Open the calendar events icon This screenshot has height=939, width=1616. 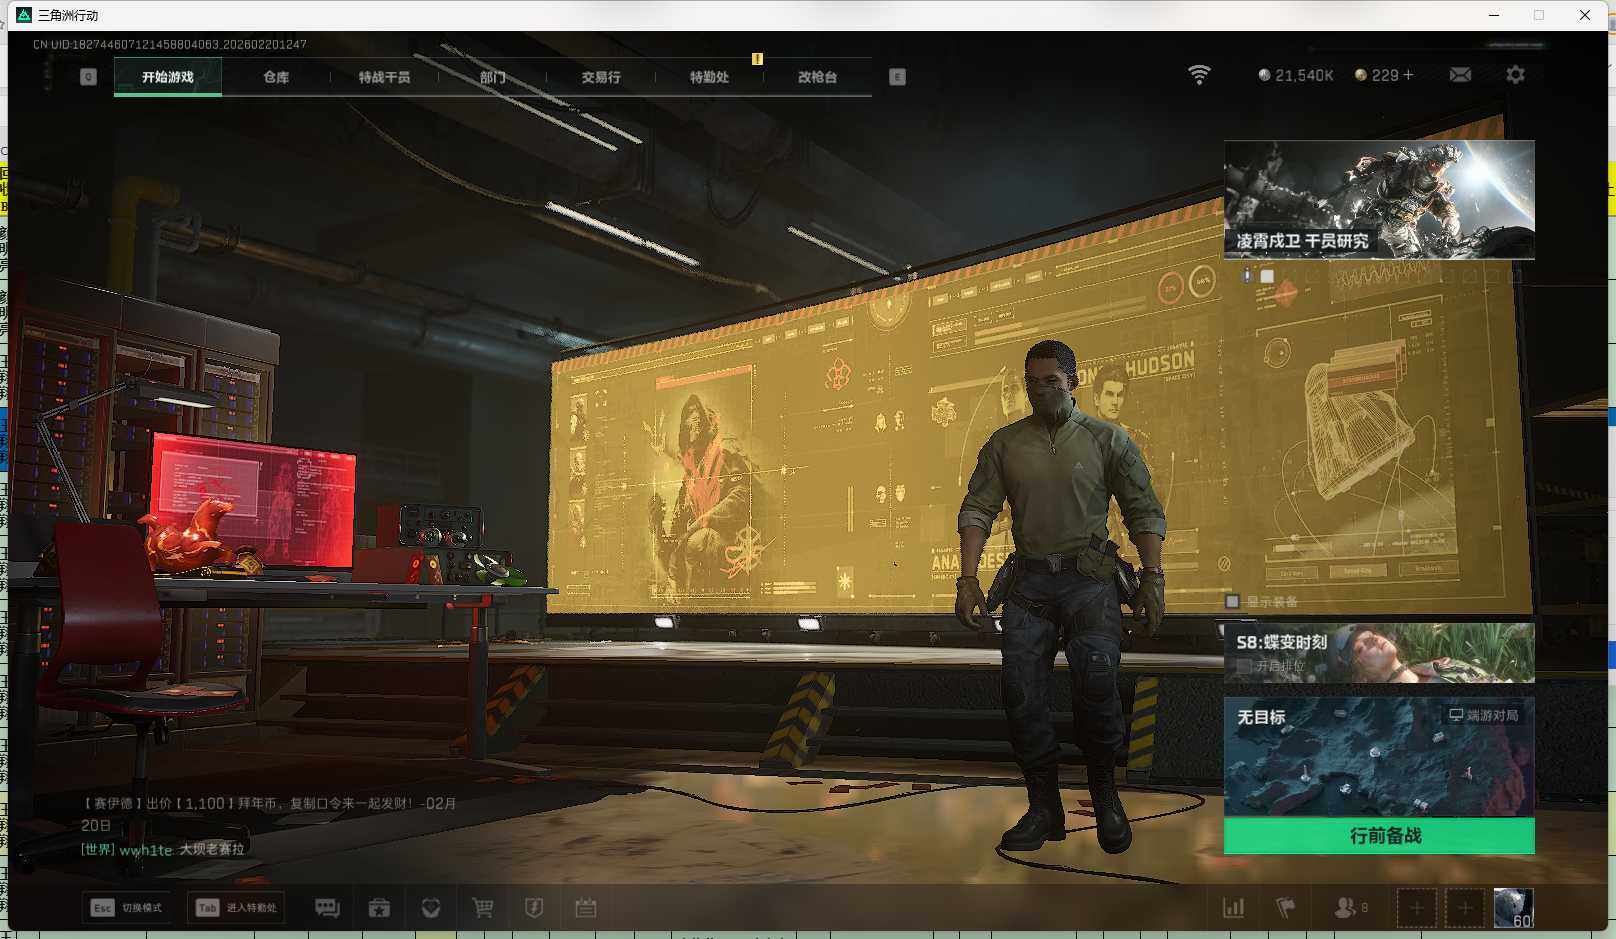586,908
